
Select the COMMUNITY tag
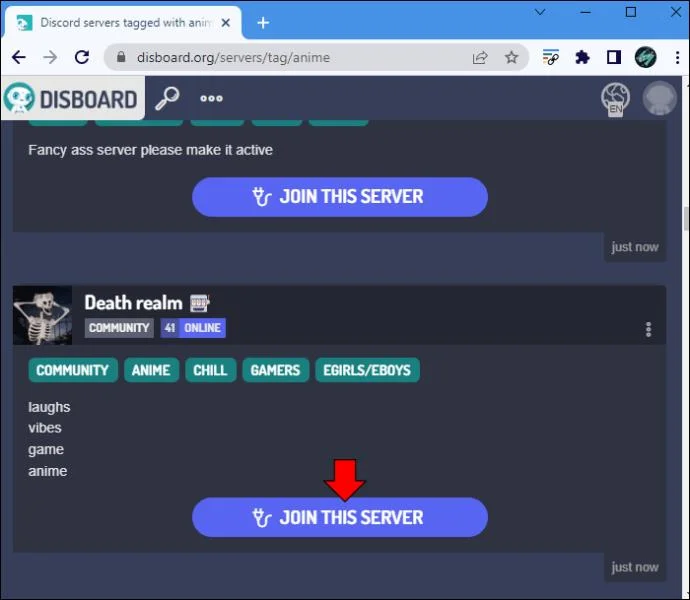pos(73,370)
